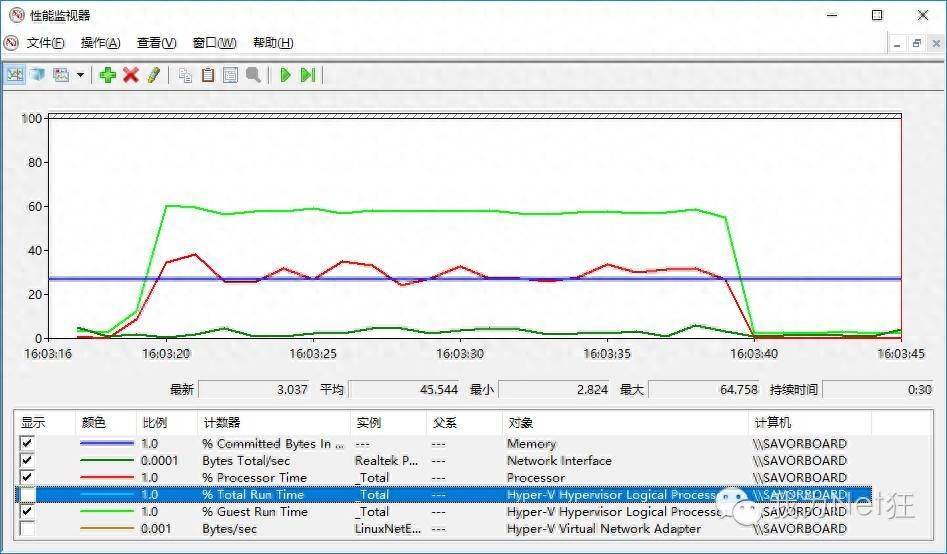This screenshot has height=554, width=947.
Task: Expand the graph type dropdown arrow
Action: pos(80,75)
